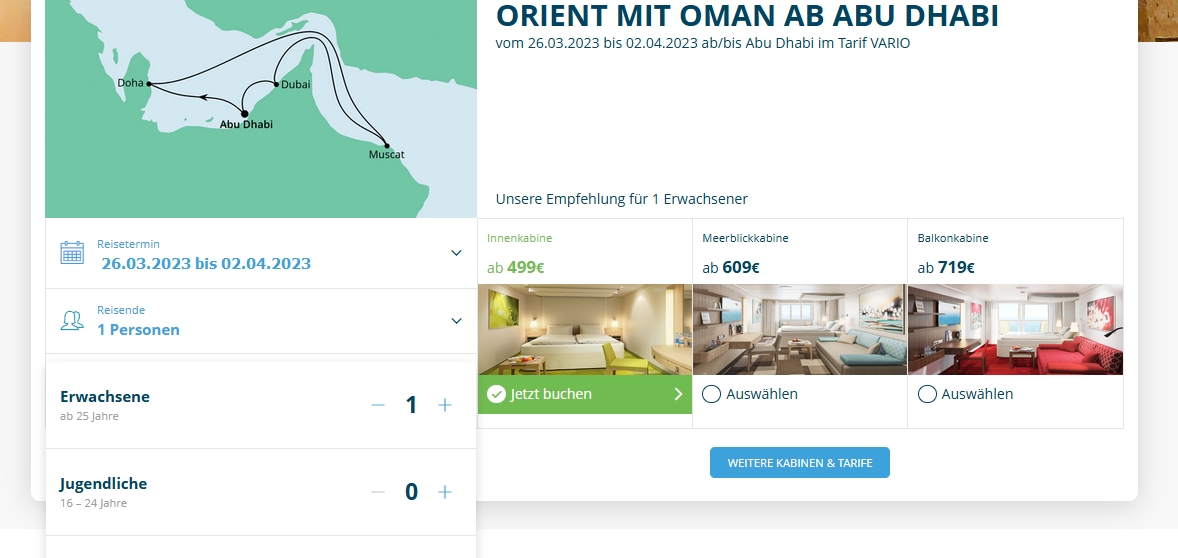
Task: Decrease Erwachsene count with minus icon
Action: (378, 405)
